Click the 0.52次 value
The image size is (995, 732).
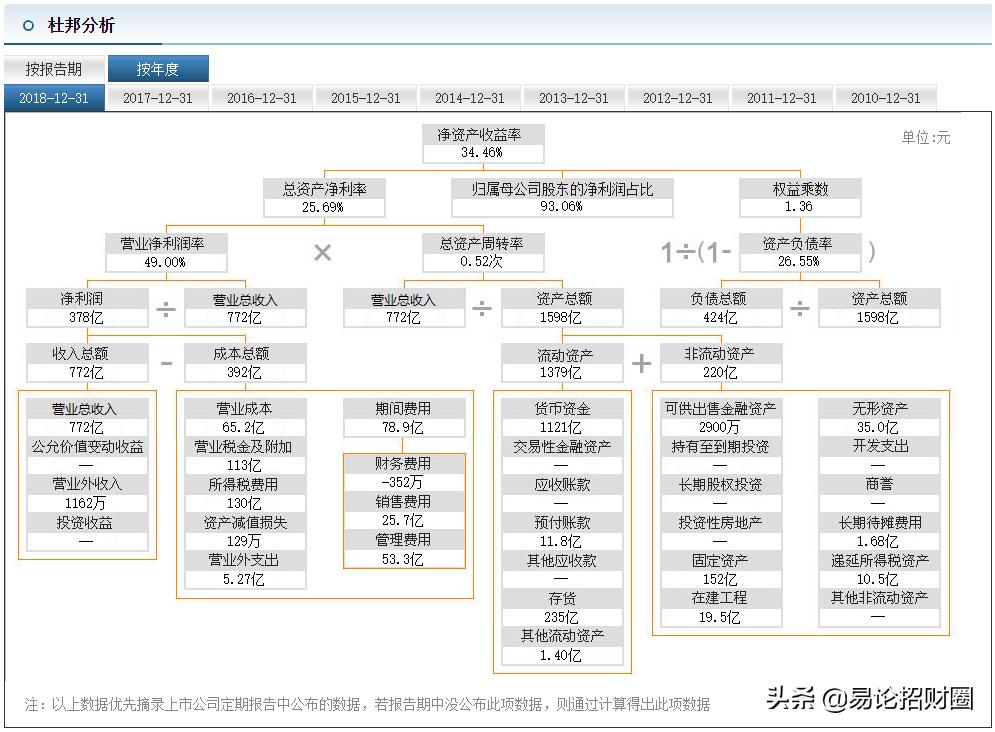pos(482,261)
